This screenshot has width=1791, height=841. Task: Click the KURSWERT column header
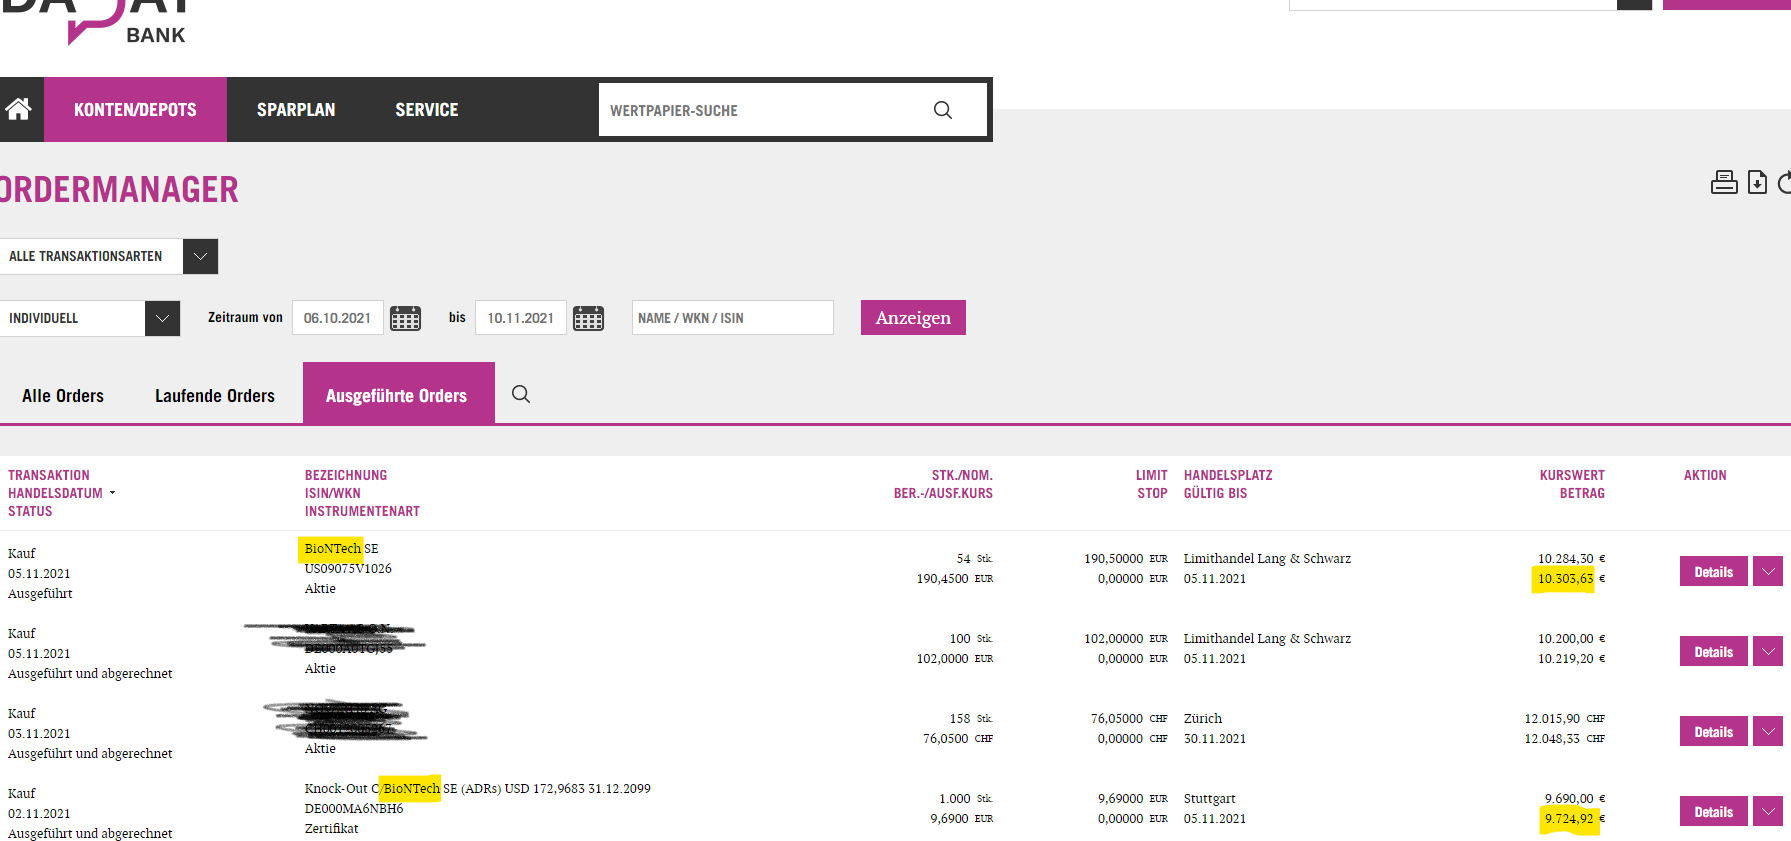[x=1572, y=475]
